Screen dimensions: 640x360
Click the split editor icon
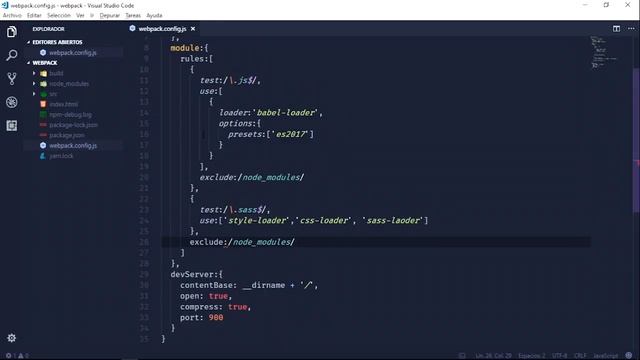616,29
